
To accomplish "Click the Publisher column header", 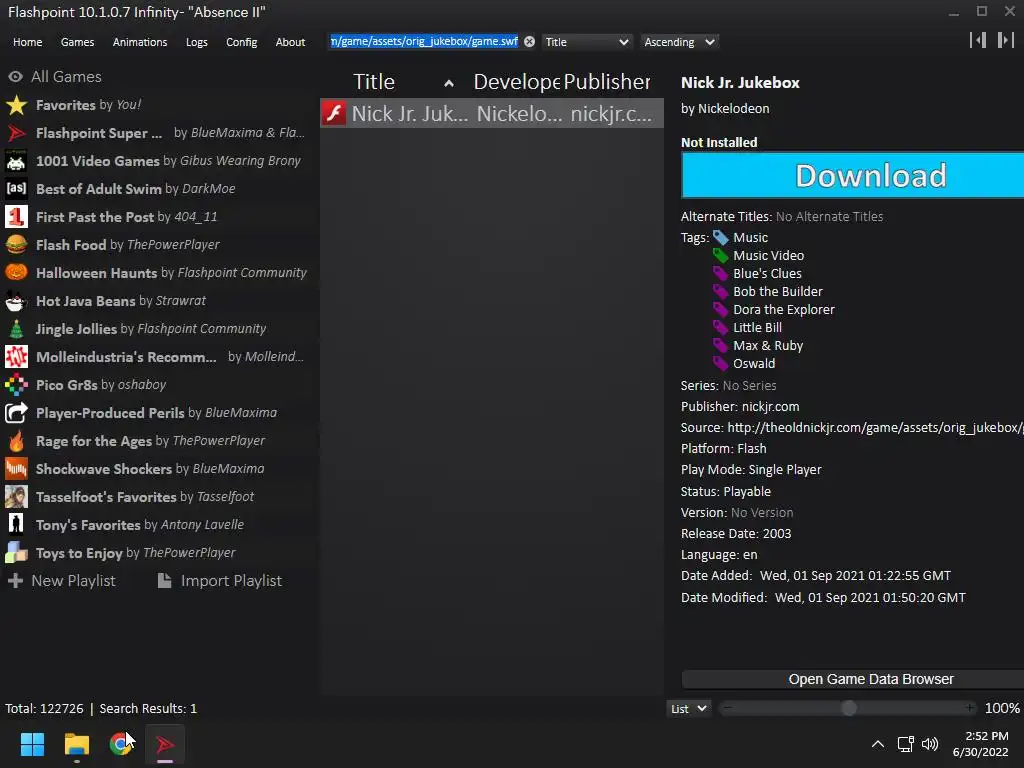I will click(x=607, y=82).
